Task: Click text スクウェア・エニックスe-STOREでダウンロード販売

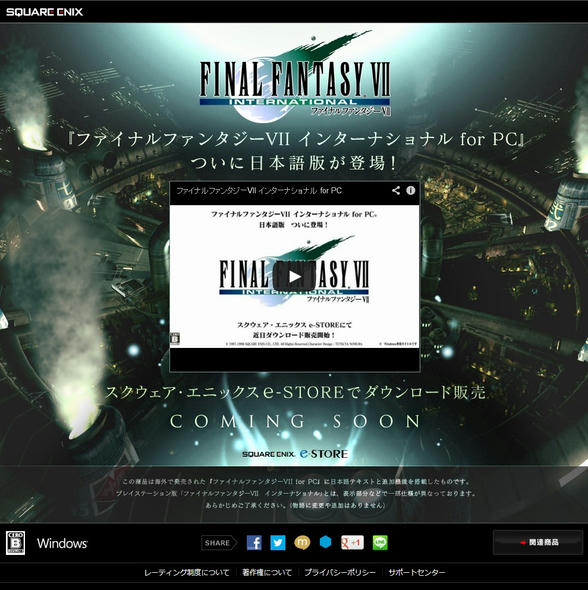Action: pos(295,392)
